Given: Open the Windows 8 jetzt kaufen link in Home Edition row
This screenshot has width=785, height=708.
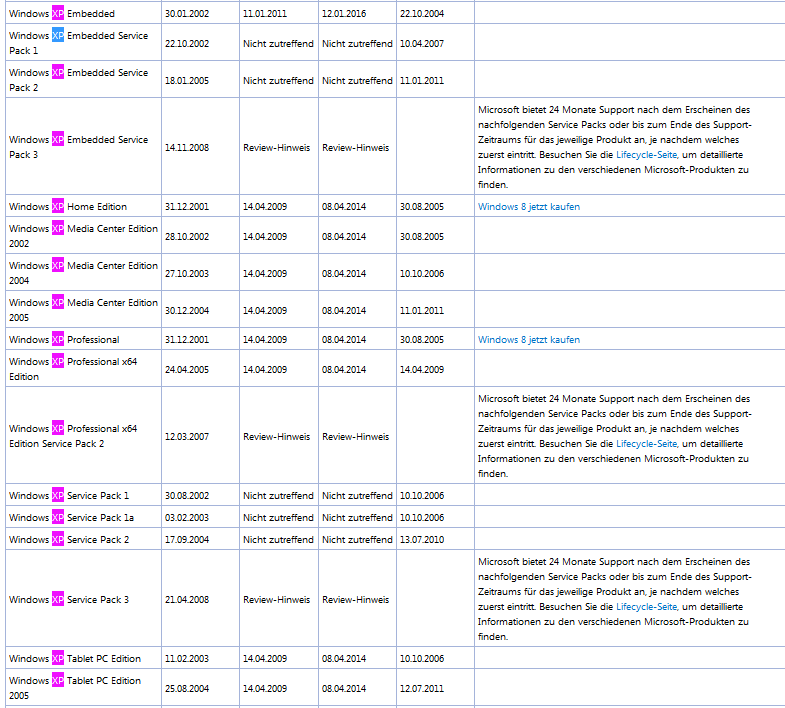Looking at the screenshot, I should [529, 207].
